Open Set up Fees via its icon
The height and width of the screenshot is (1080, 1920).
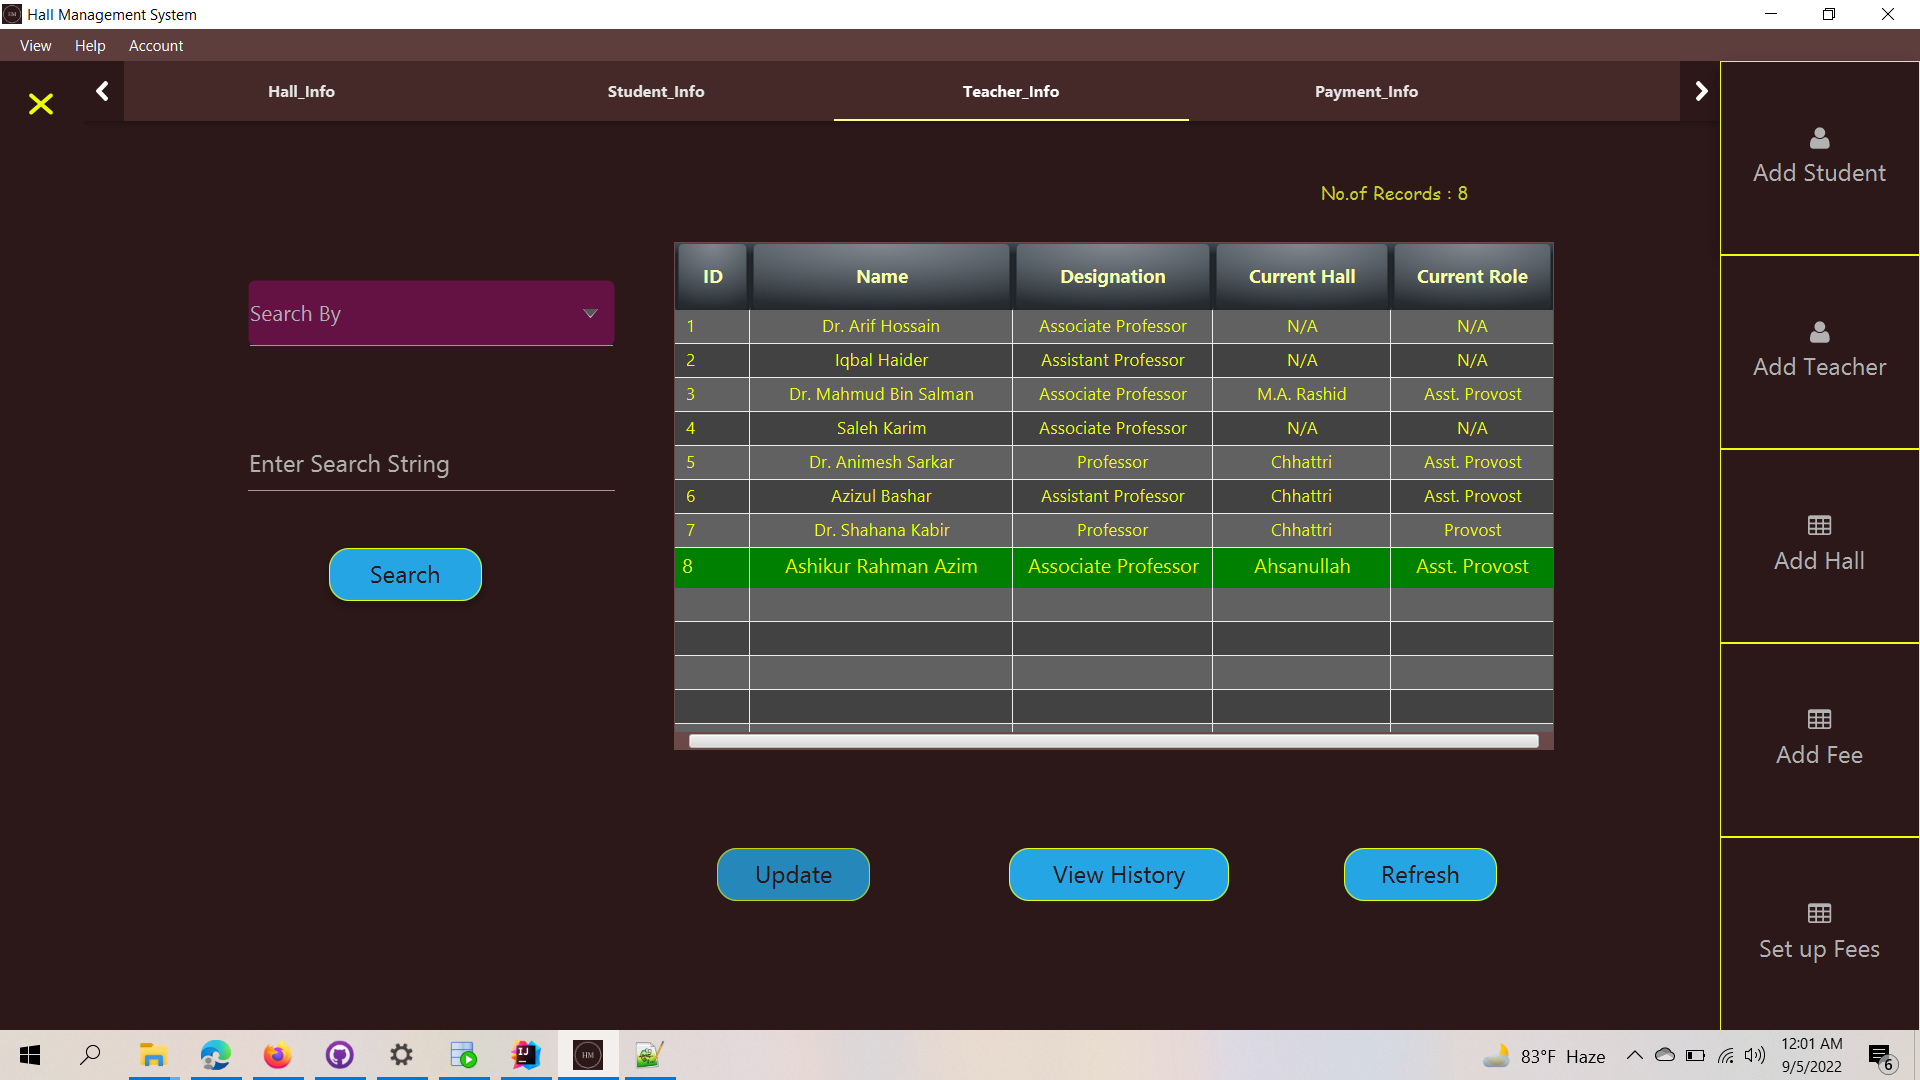[x=1818, y=913]
